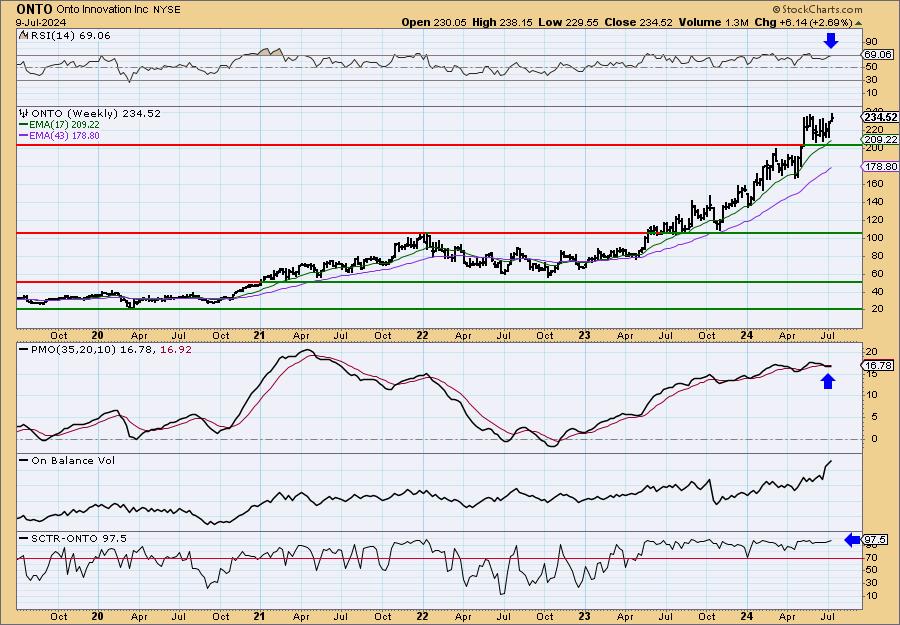This screenshot has width=900, height=625.
Task: Open the ©StockCharts.com attribution text
Action: 817,9
